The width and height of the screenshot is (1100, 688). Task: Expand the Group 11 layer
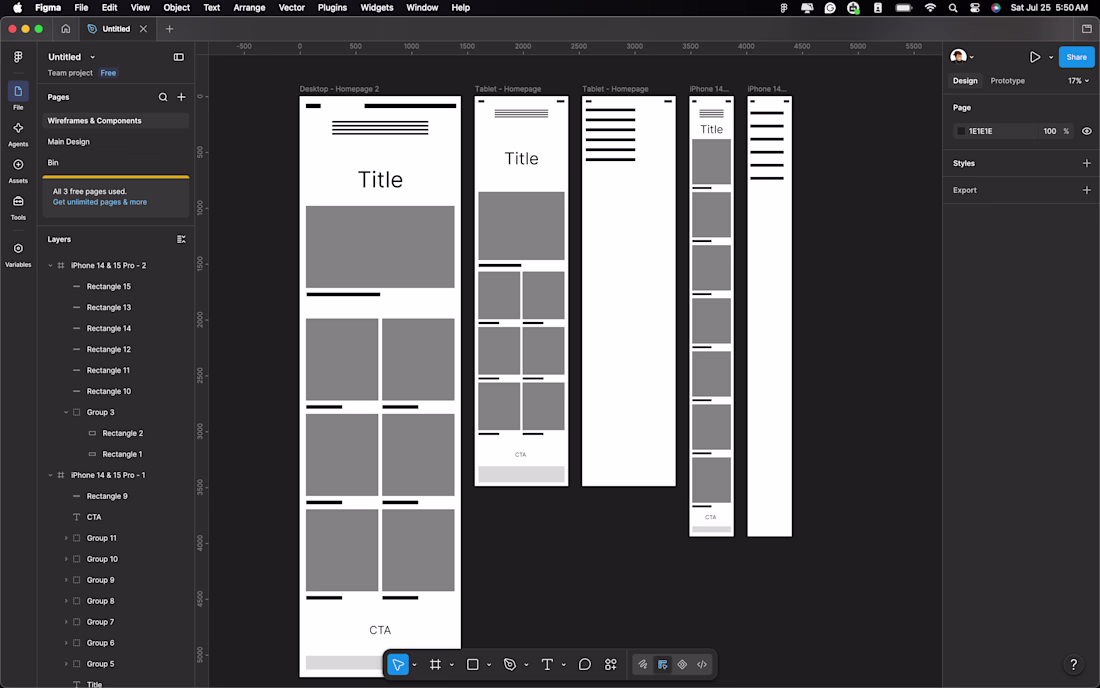point(66,538)
